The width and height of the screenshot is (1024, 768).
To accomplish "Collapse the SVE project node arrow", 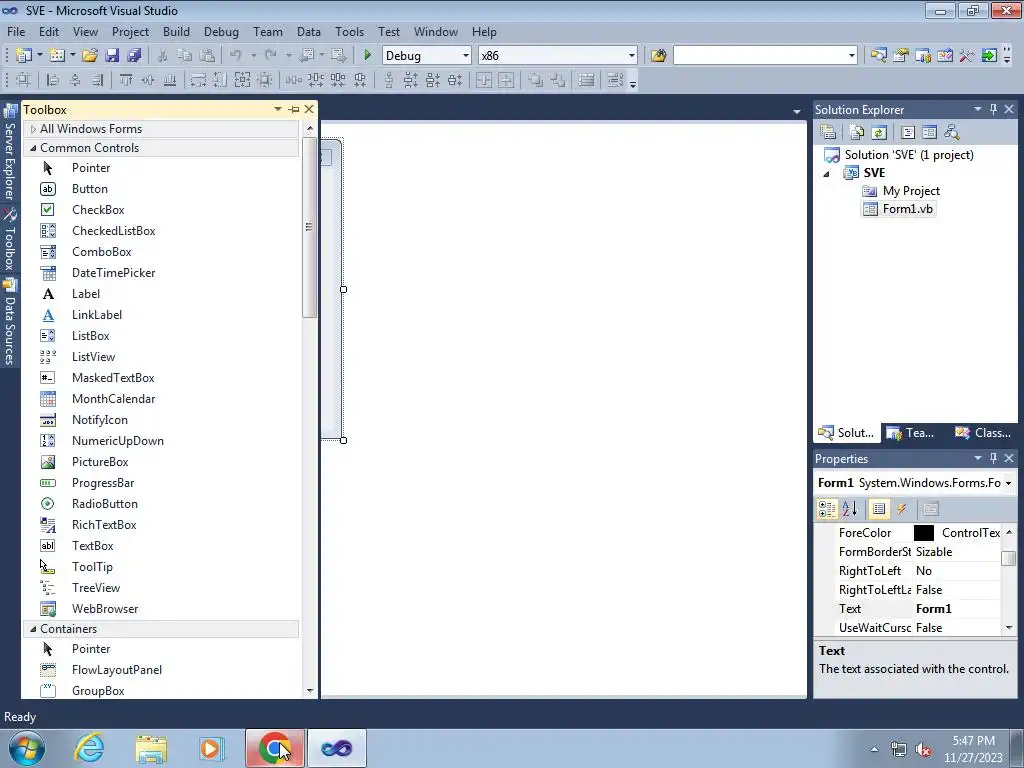I will [827, 174].
